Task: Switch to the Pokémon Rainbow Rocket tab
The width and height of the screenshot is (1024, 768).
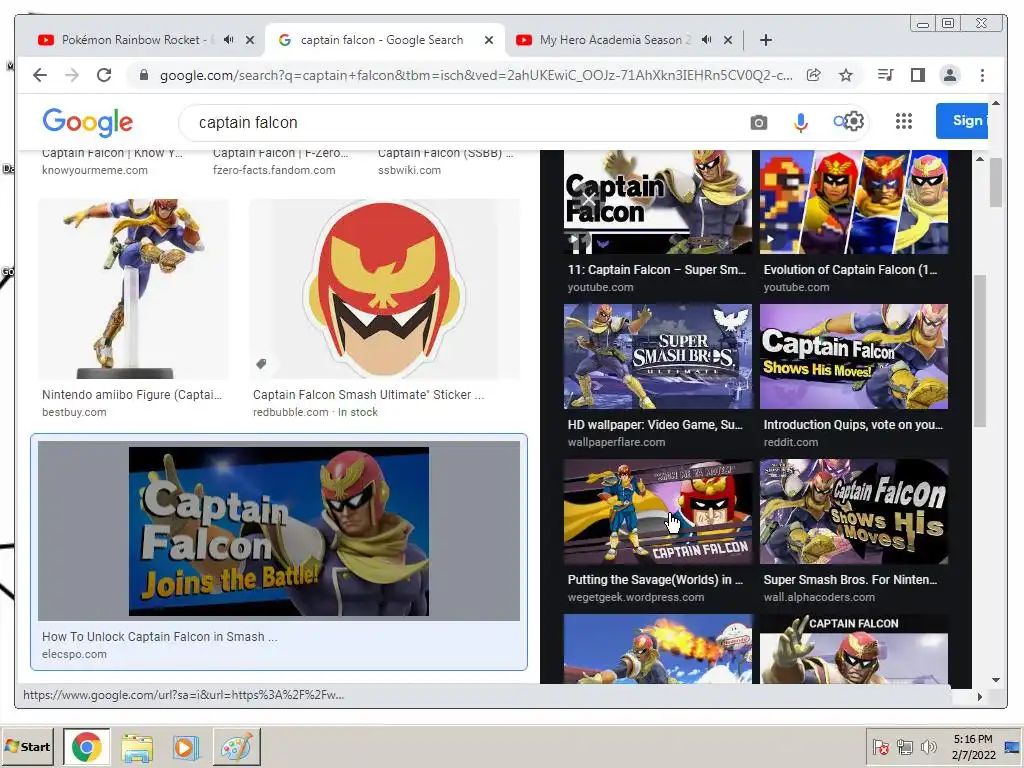Action: pos(134,40)
